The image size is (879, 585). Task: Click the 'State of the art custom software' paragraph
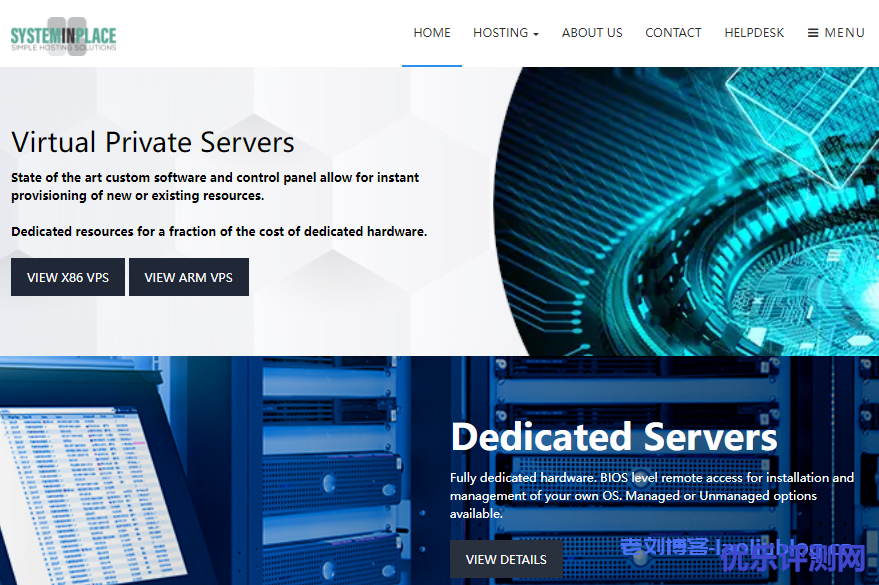pyautogui.click(x=215, y=187)
